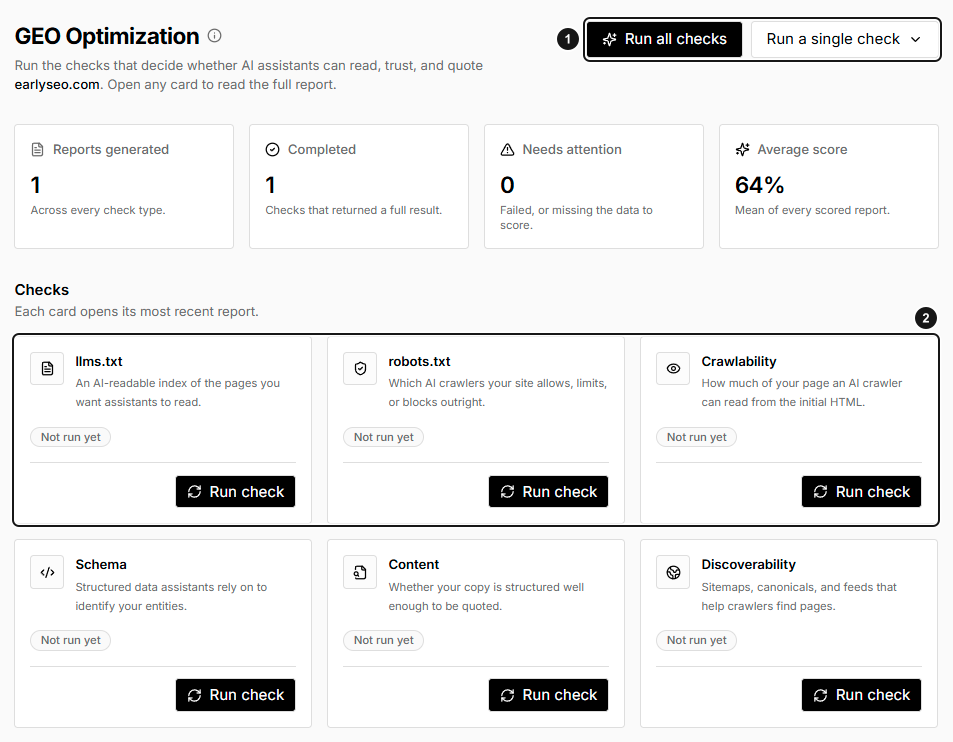Click the Completed stat label
953x742 pixels.
322,149
